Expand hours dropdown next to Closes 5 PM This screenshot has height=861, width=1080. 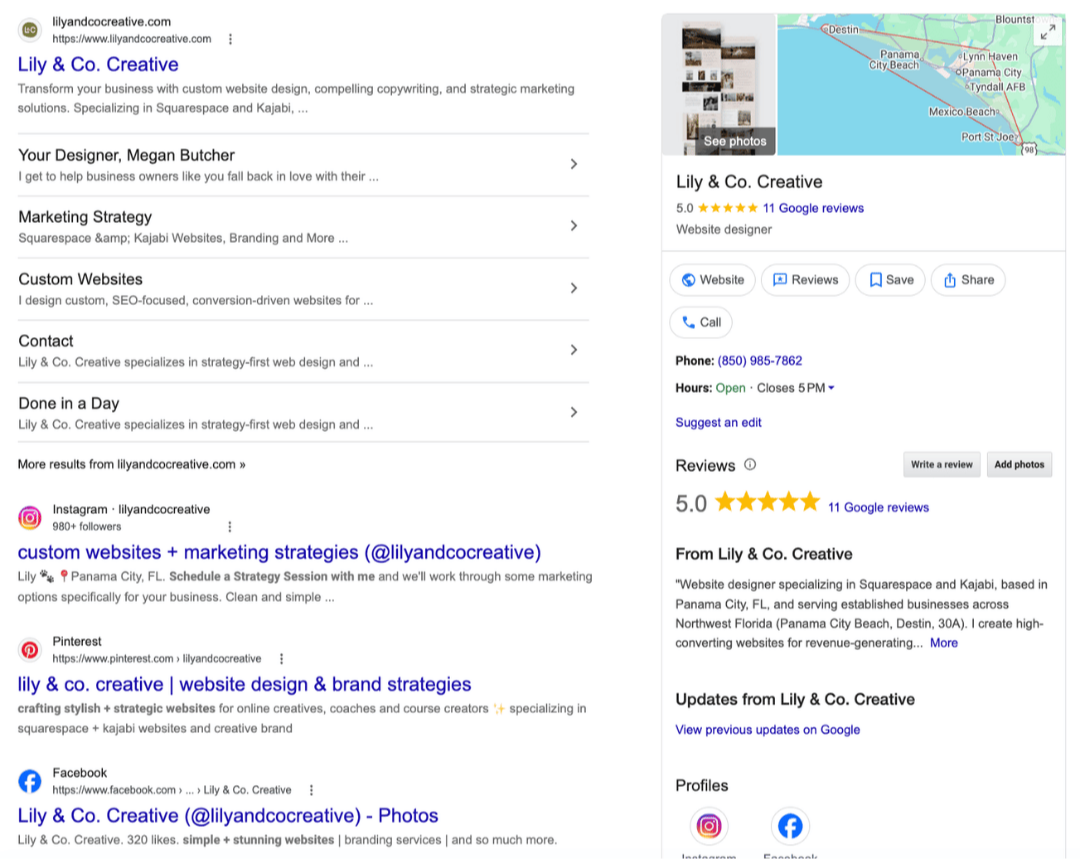(831, 388)
